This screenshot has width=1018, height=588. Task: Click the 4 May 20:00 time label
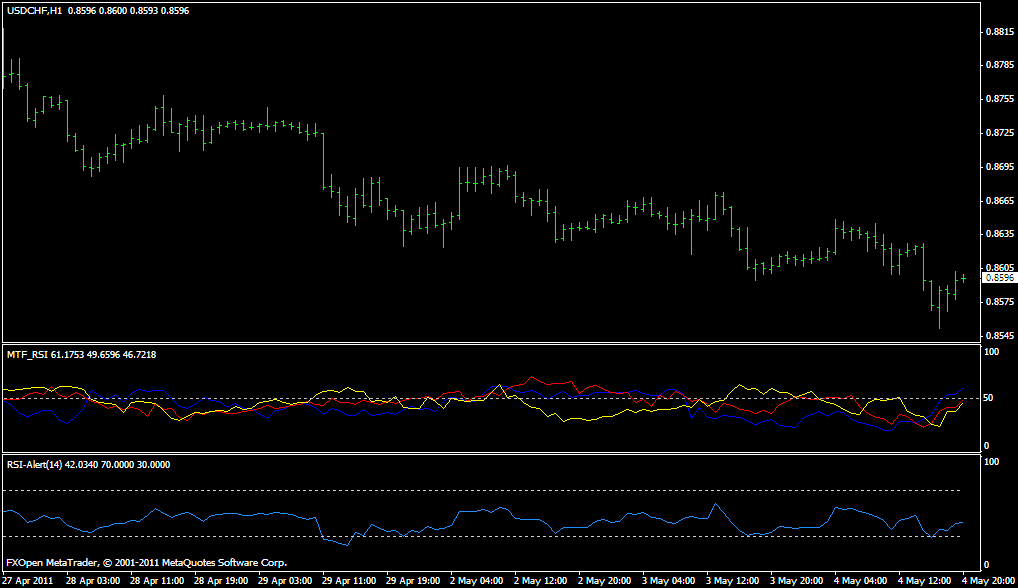(988, 581)
